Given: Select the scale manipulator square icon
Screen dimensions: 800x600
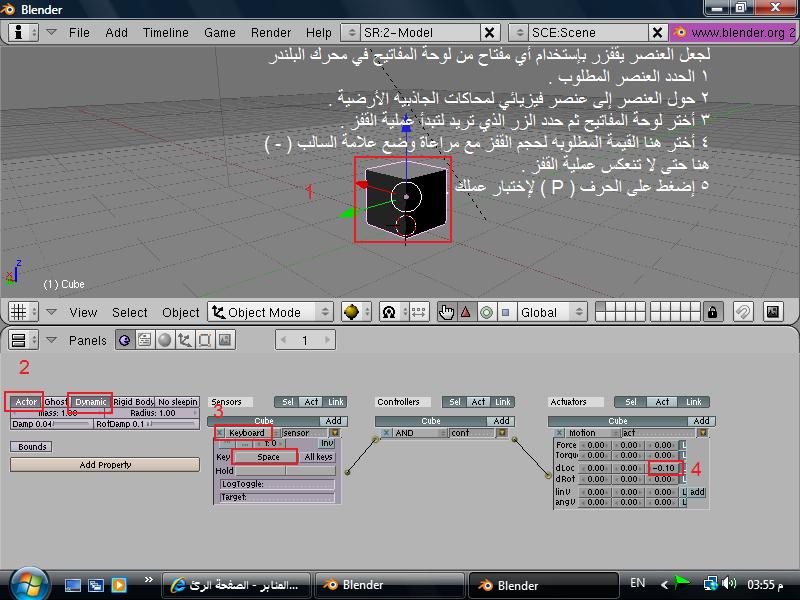Looking at the screenshot, I should pyautogui.click(x=506, y=312).
